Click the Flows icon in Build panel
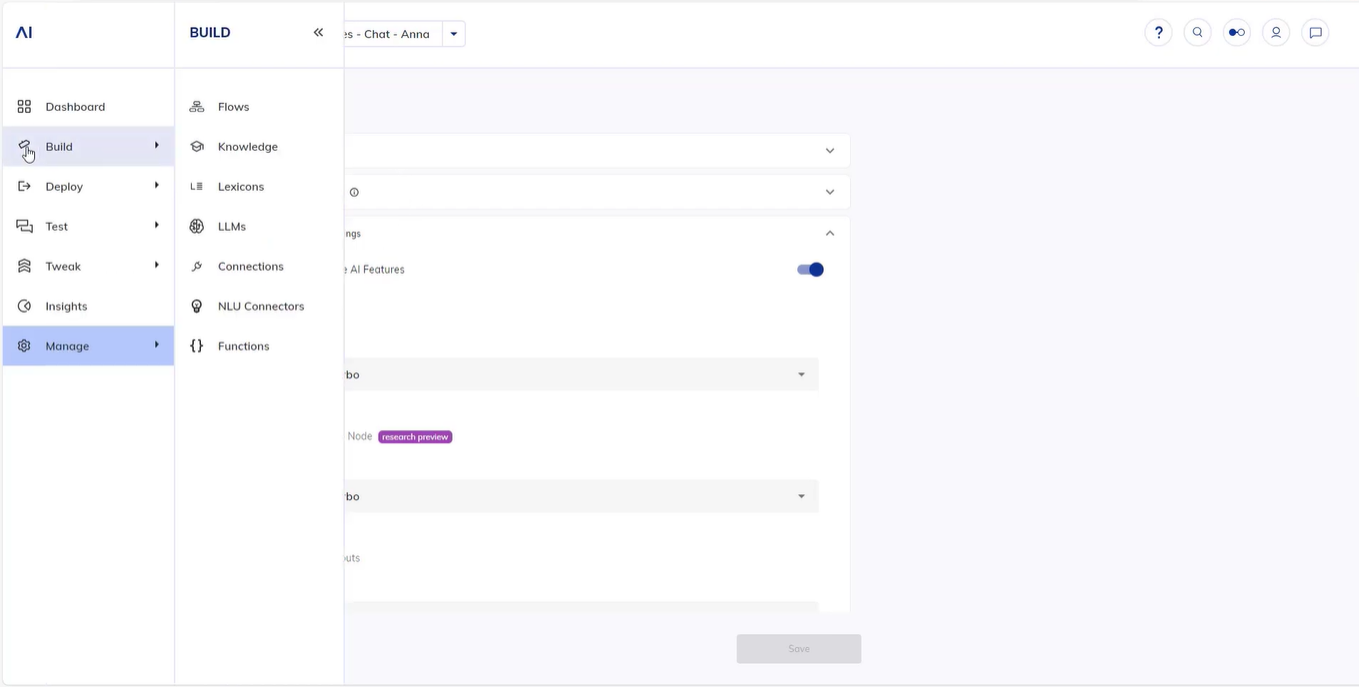 (197, 106)
